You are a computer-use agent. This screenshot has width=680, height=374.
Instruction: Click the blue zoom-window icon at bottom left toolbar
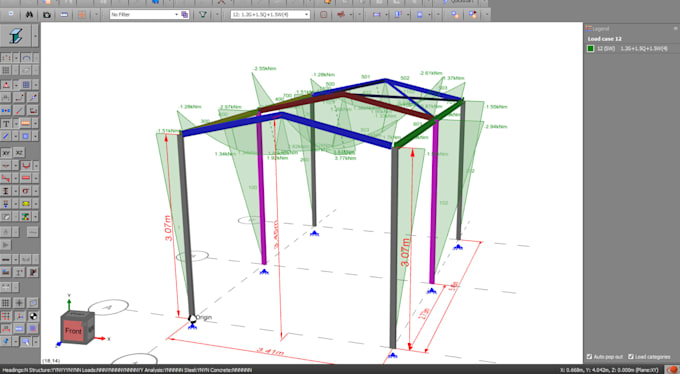[x=26, y=341]
